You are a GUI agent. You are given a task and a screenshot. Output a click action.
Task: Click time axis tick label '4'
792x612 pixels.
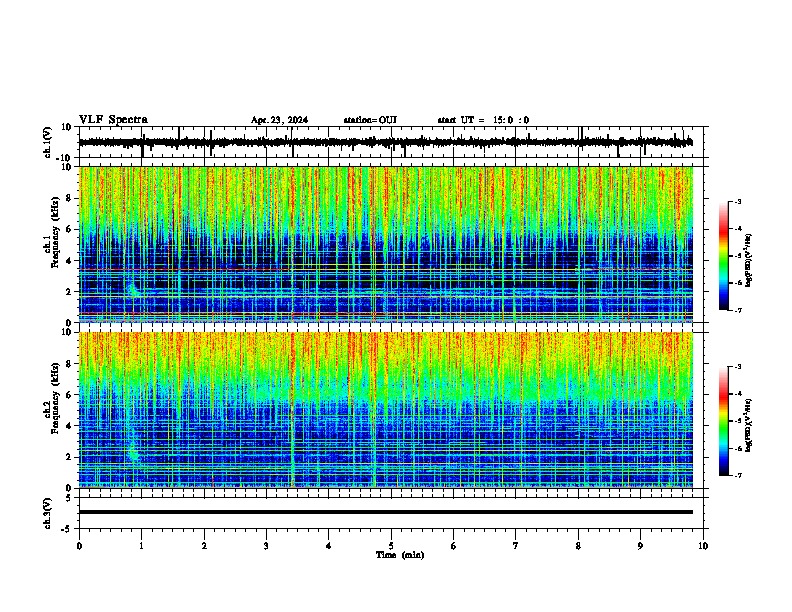329,546
